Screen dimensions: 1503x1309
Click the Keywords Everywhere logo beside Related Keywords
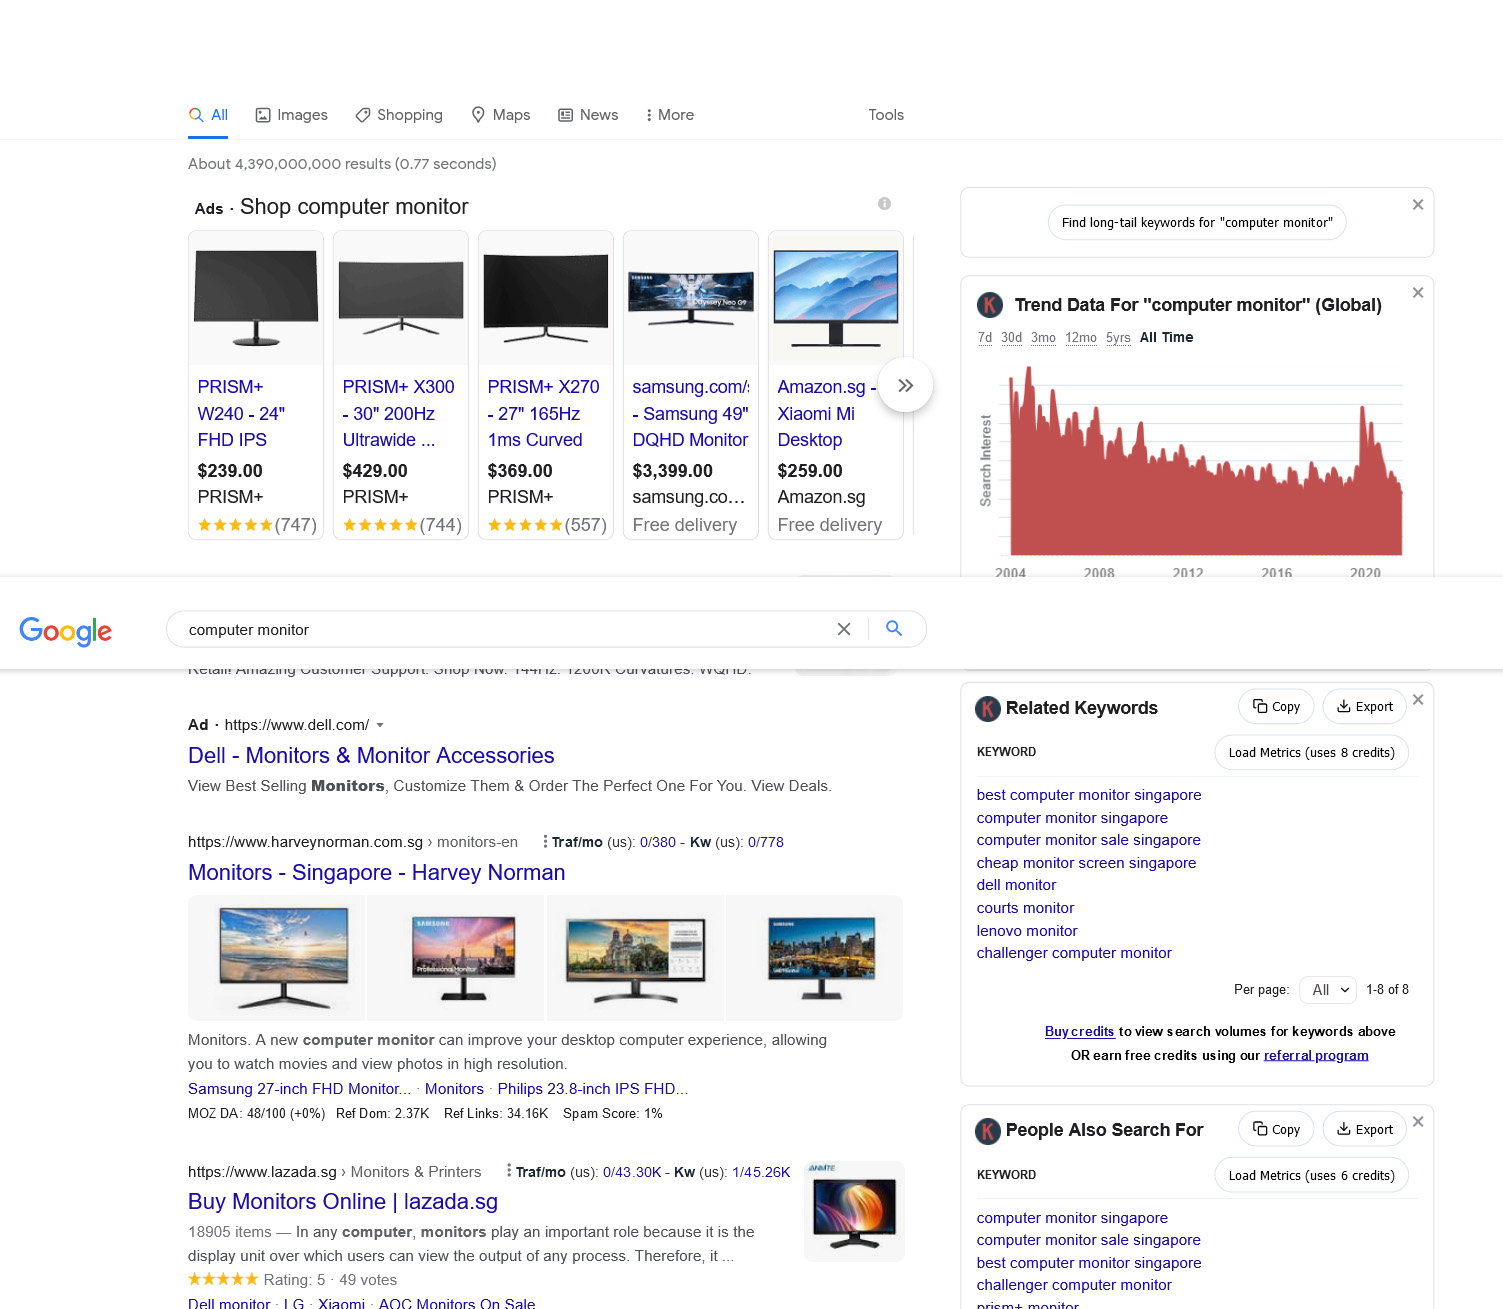(988, 709)
